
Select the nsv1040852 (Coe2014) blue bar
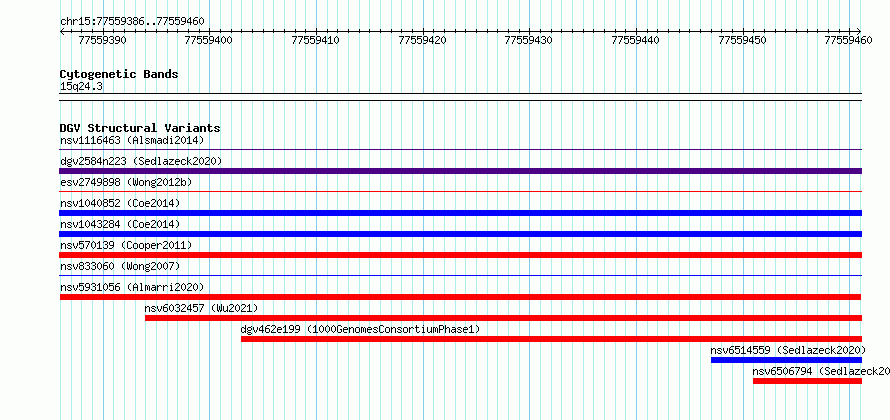click(460, 213)
